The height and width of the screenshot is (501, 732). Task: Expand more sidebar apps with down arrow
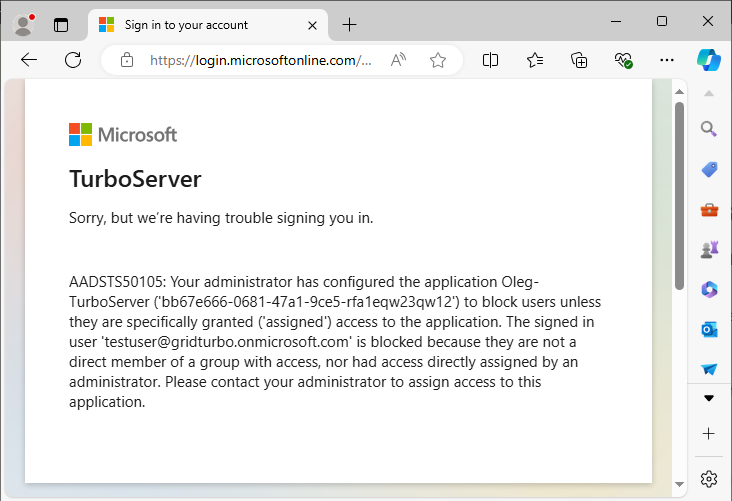(709, 398)
